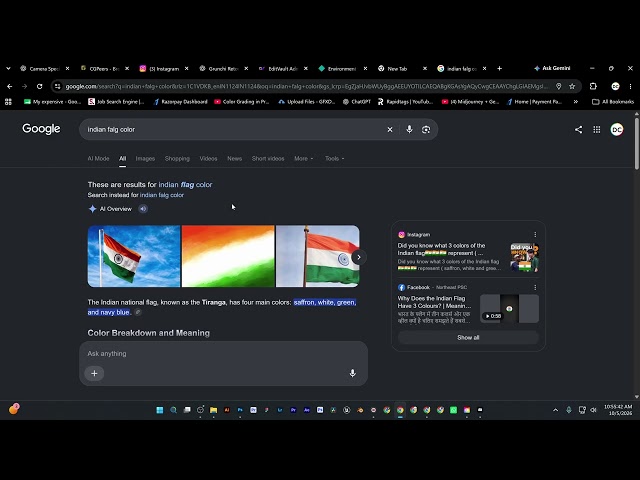Open the ChatGPT bookmark
The width and height of the screenshot is (640, 480).
pyautogui.click(x=357, y=102)
